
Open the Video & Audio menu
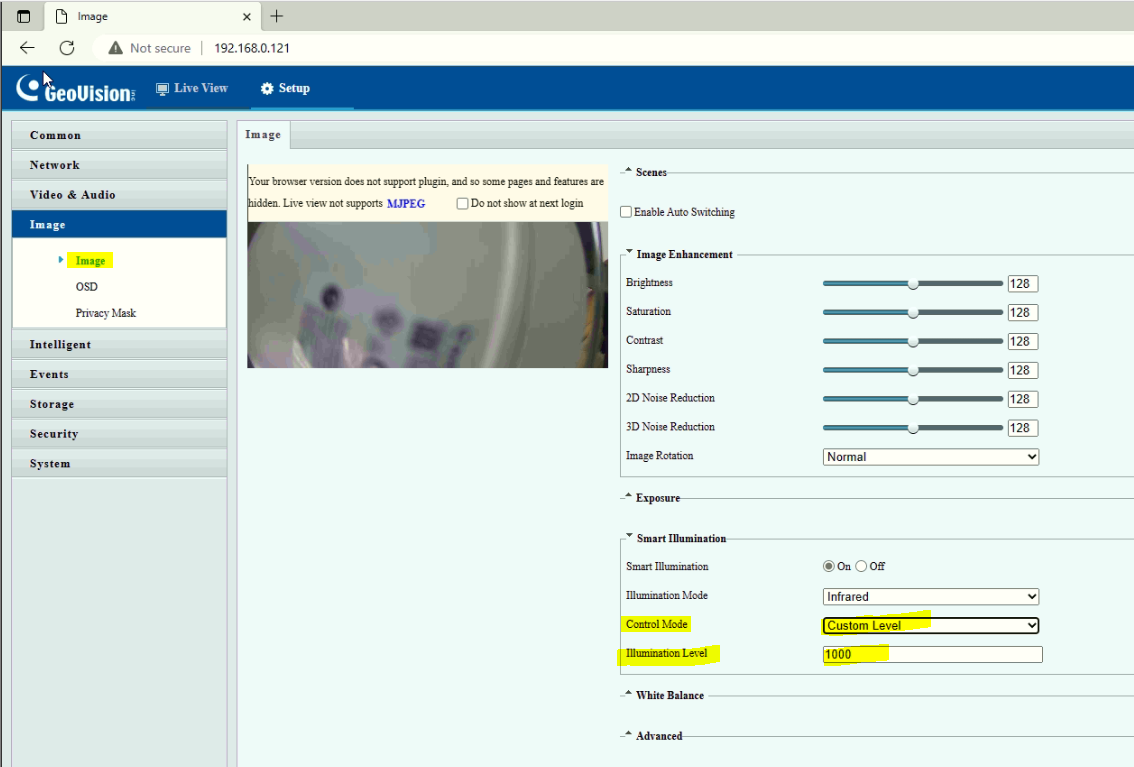click(119, 194)
